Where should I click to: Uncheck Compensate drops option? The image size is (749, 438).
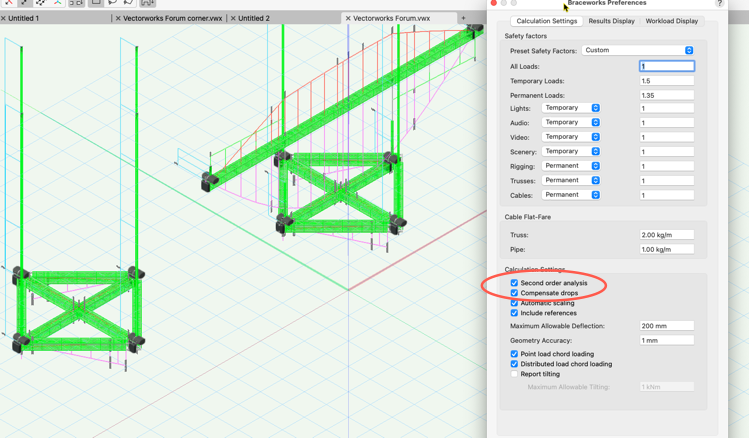pyautogui.click(x=515, y=293)
